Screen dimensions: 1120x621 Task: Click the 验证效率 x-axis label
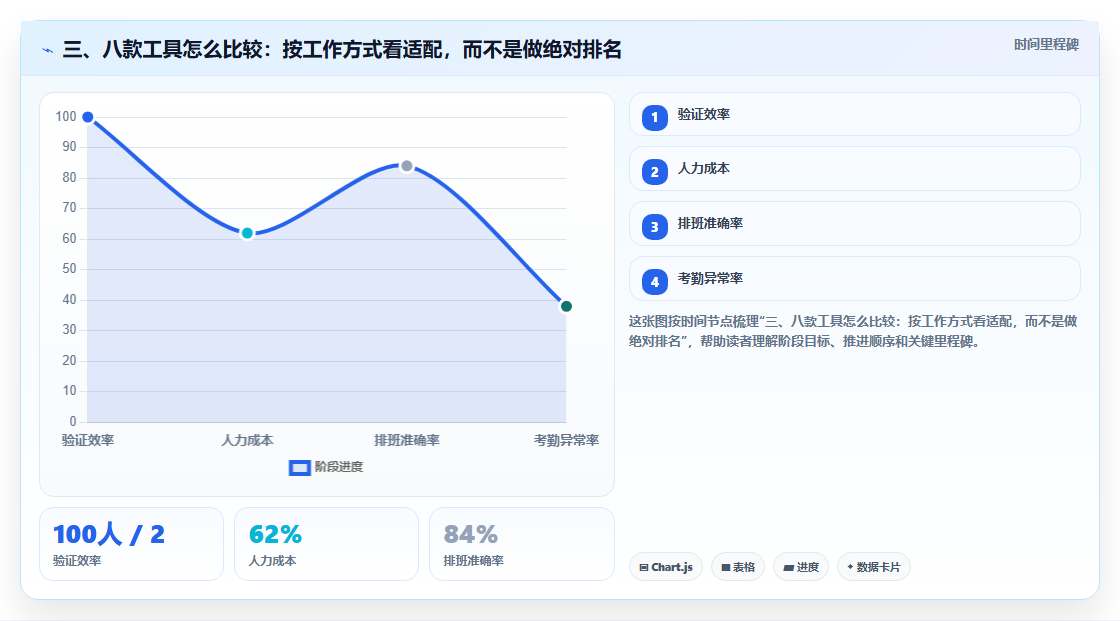pyautogui.click(x=88, y=440)
